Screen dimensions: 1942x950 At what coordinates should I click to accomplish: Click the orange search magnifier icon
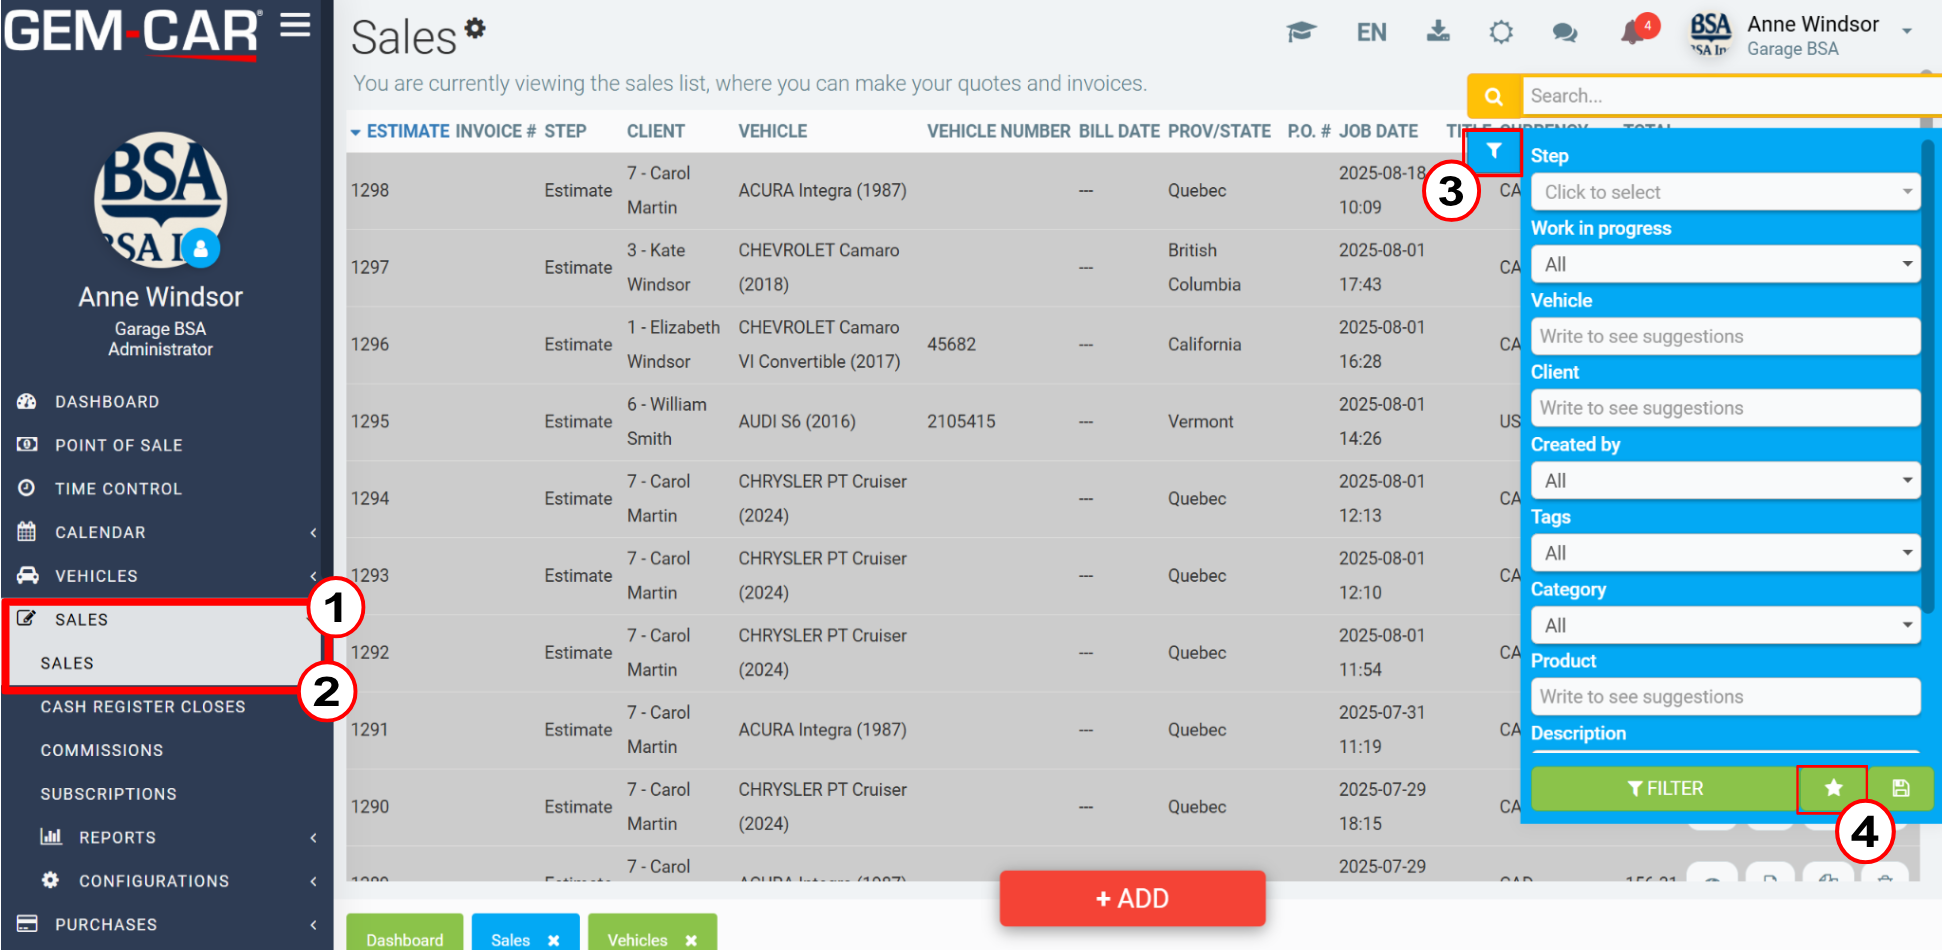[1494, 96]
